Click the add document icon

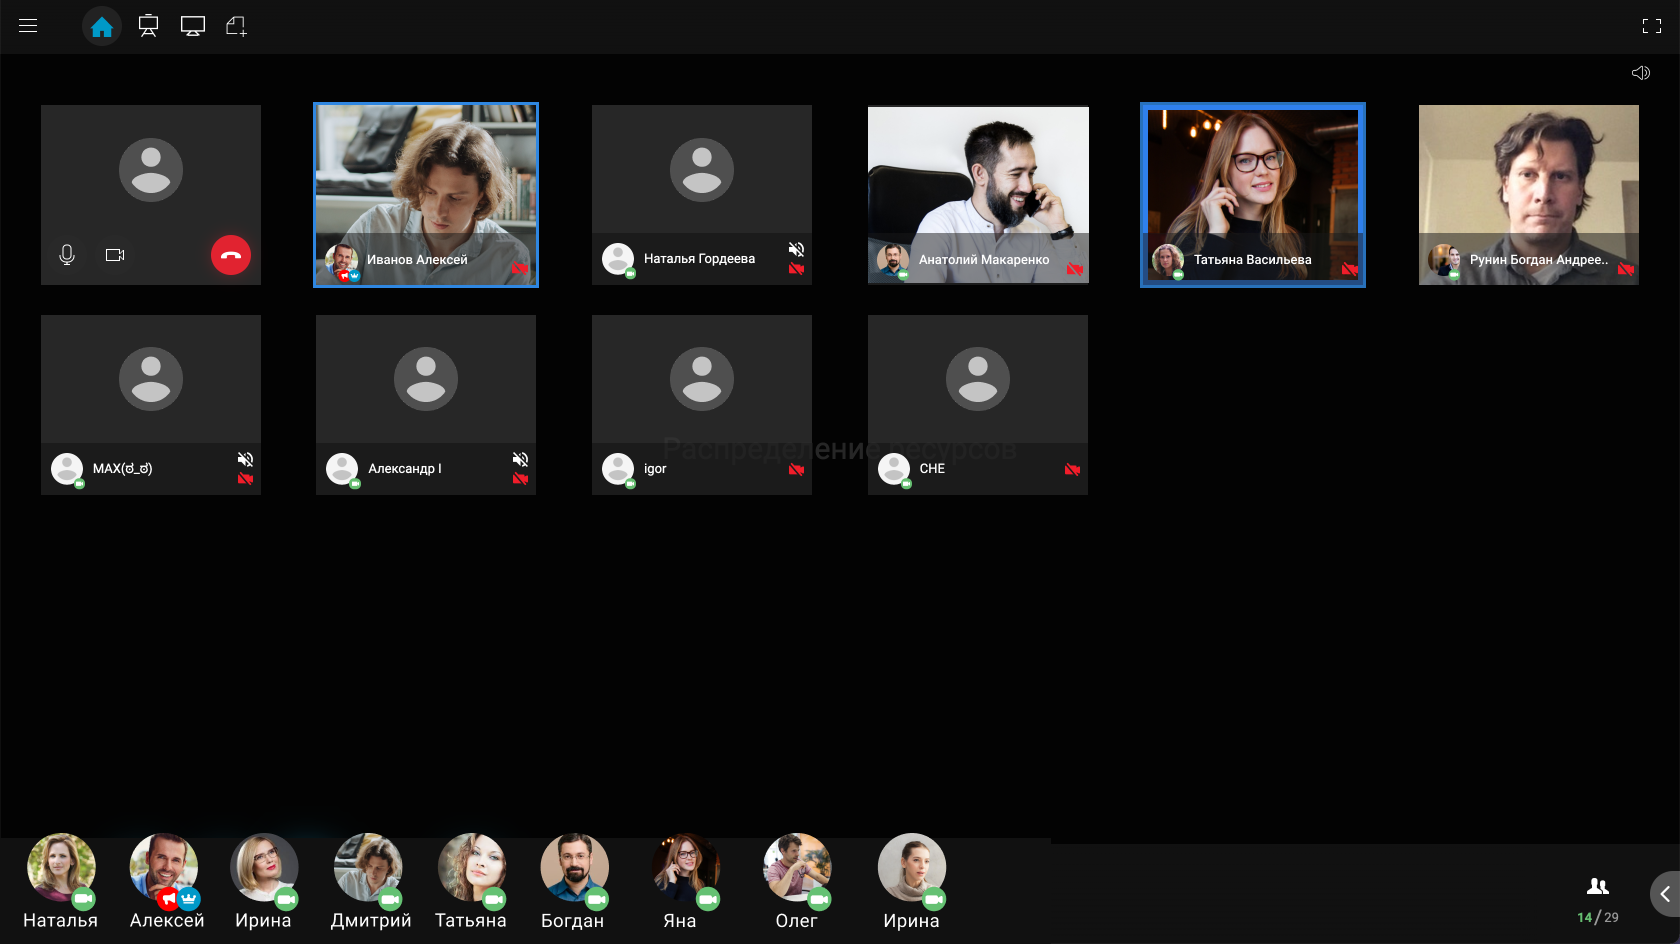[x=236, y=27]
